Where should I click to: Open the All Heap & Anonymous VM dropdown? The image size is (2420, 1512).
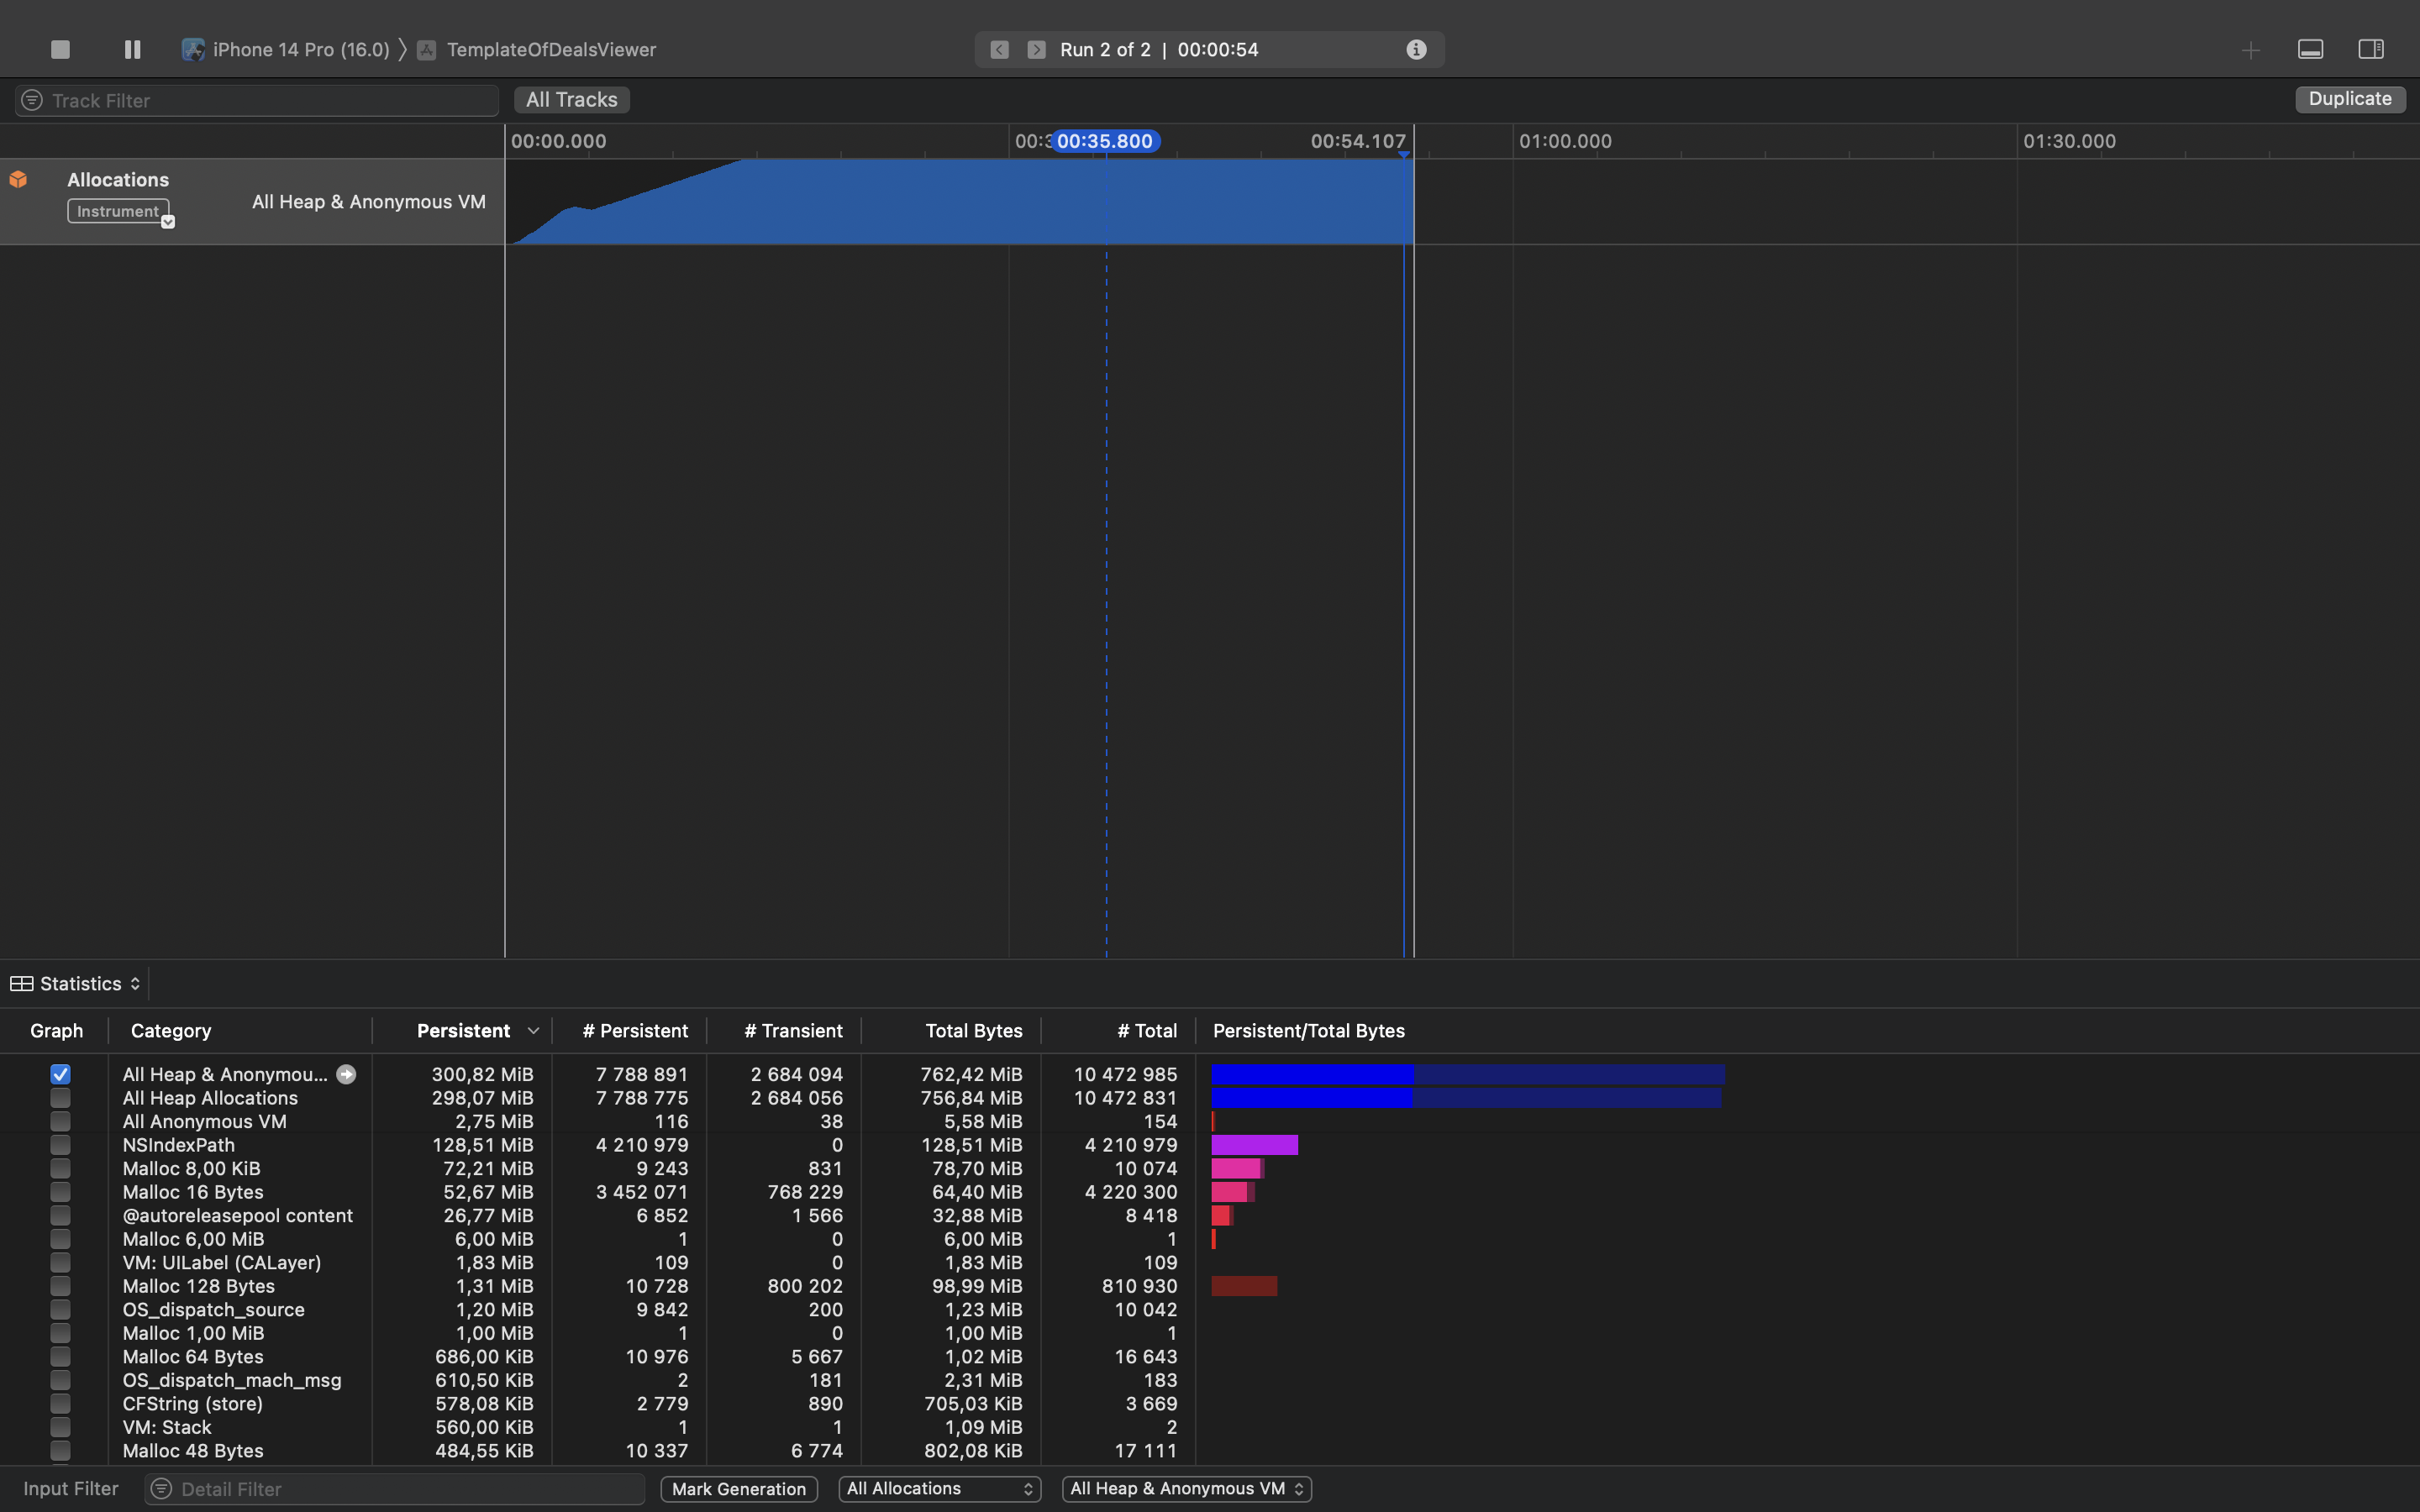[1186, 1488]
